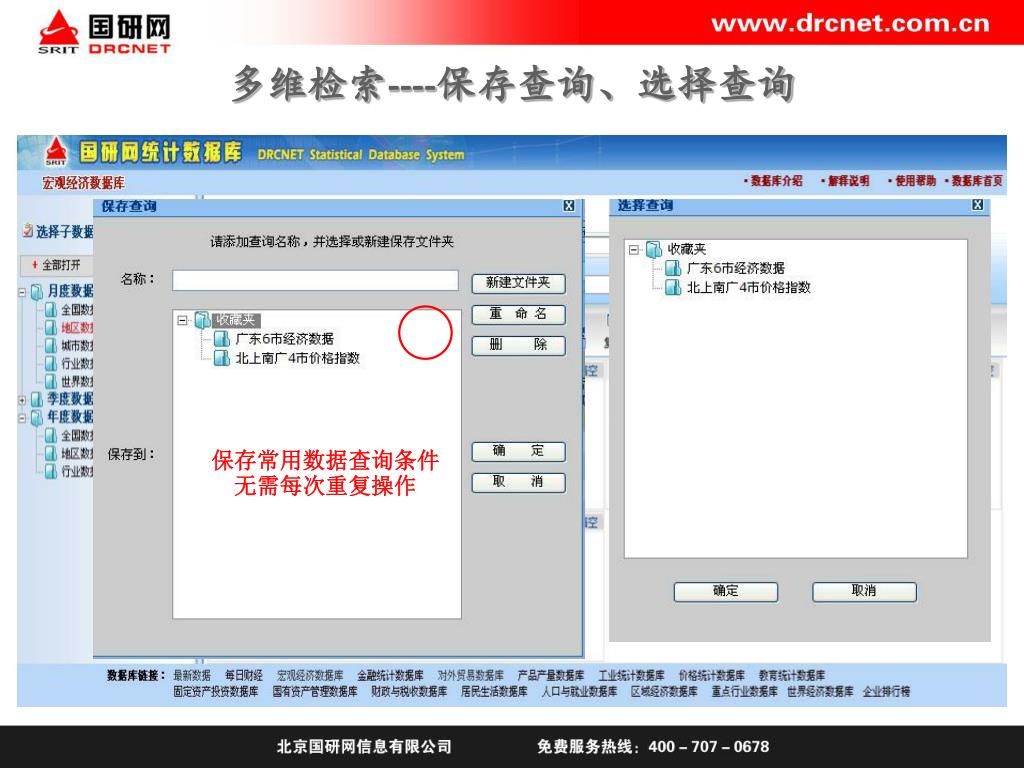Collapse the 年度数据 tree node
The height and width of the screenshot is (768, 1024).
pyautogui.click(x=22, y=417)
